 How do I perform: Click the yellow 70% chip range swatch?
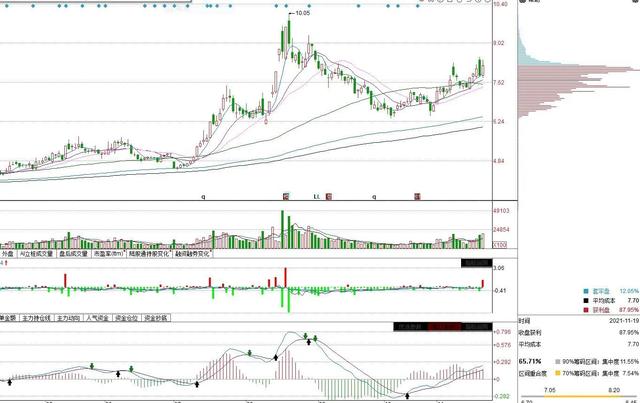click(558, 373)
